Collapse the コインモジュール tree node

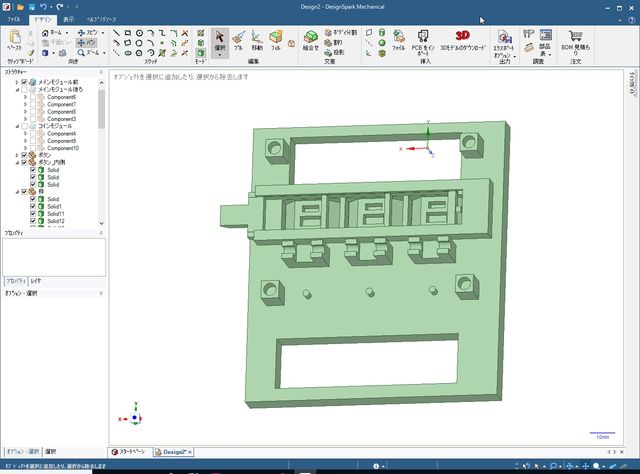(17, 126)
